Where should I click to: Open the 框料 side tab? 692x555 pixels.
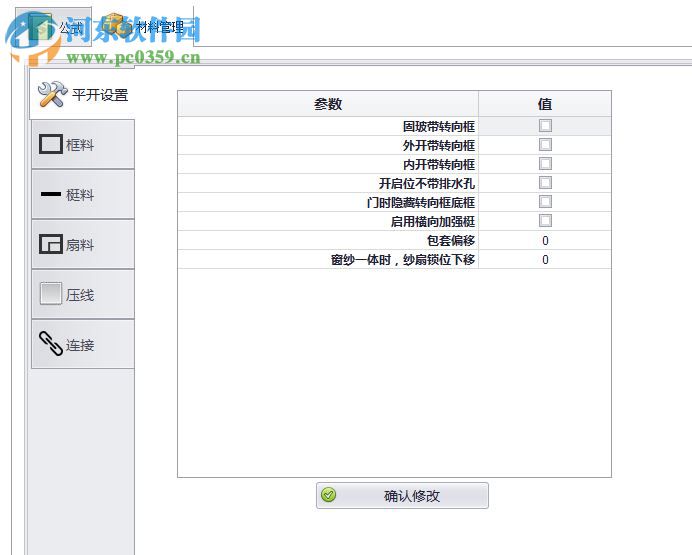tap(83, 144)
